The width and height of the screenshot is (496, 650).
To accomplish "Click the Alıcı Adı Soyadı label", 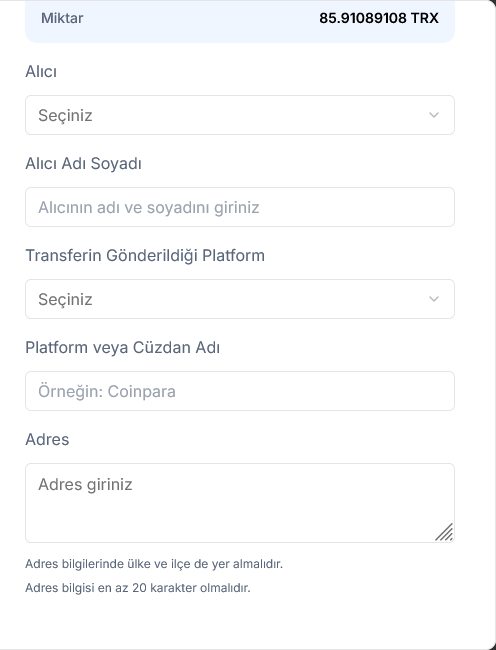I will [x=83, y=164].
